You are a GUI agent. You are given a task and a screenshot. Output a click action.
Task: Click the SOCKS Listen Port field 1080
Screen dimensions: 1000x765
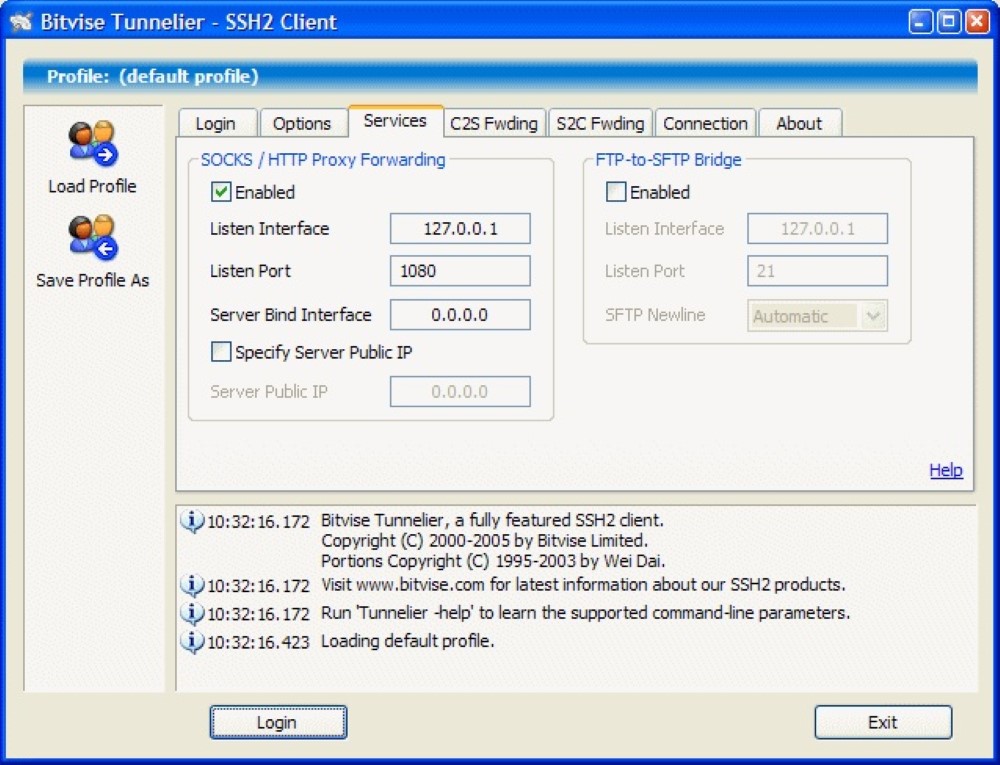[460, 271]
